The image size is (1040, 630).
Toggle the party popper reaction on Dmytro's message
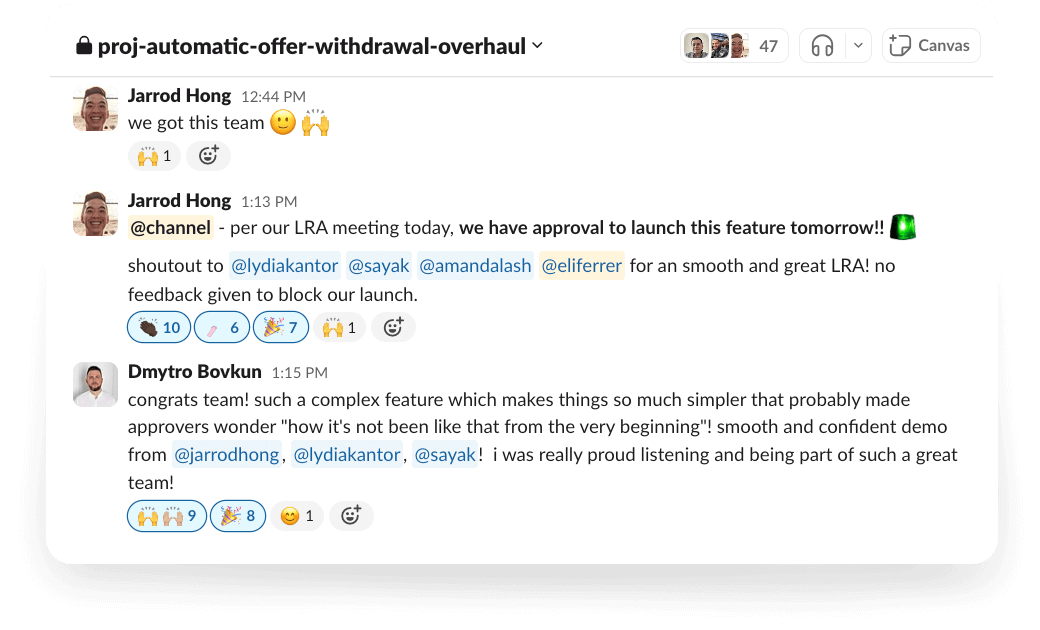pos(238,515)
